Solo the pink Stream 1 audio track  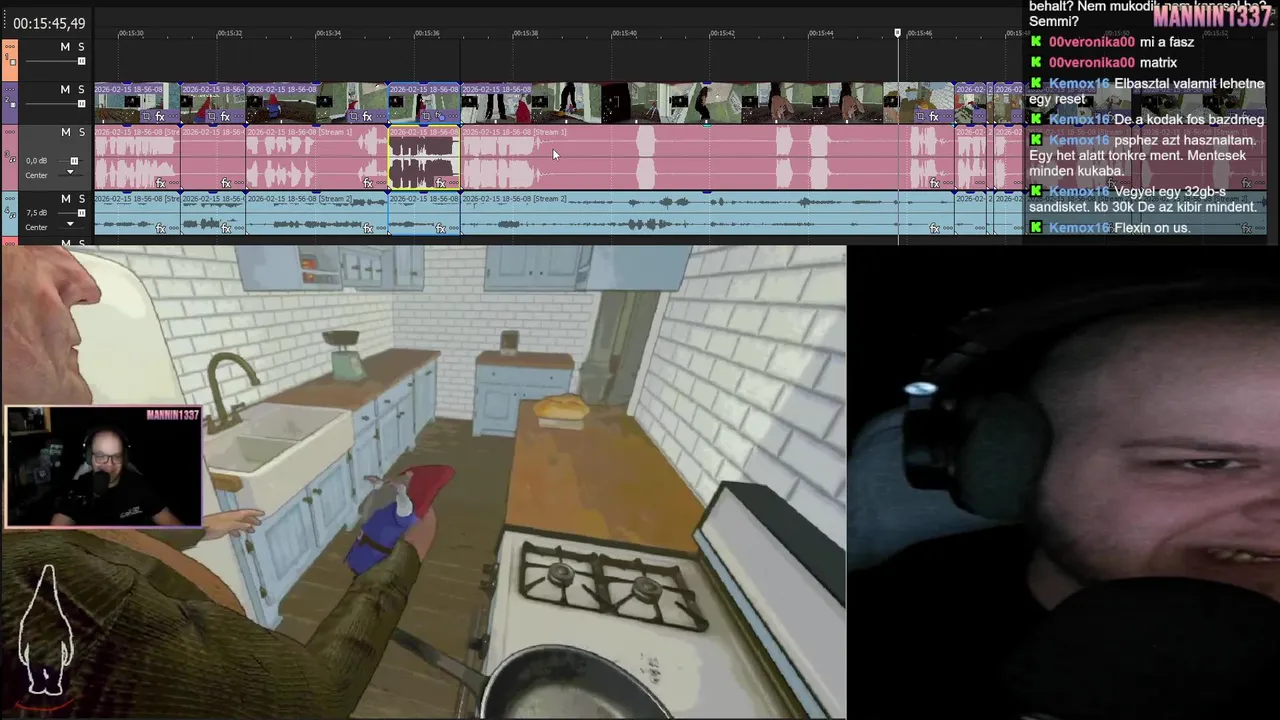point(82,132)
